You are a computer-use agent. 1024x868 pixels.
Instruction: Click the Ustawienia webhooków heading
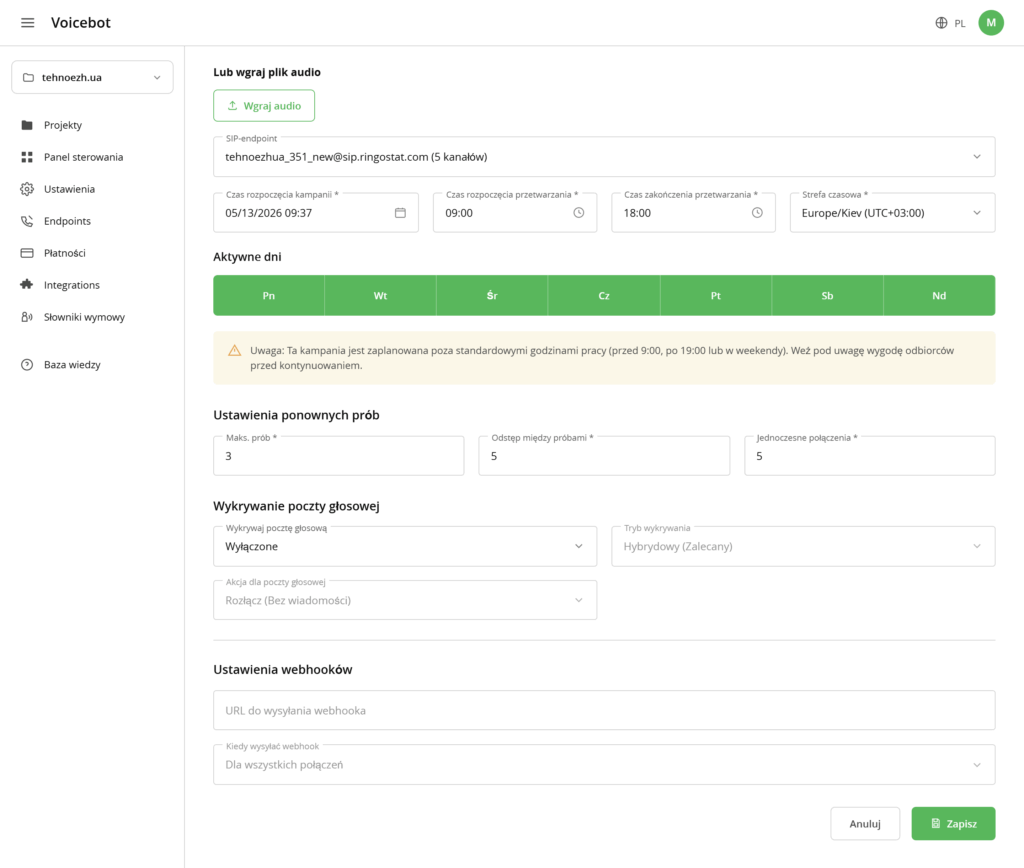(283, 669)
